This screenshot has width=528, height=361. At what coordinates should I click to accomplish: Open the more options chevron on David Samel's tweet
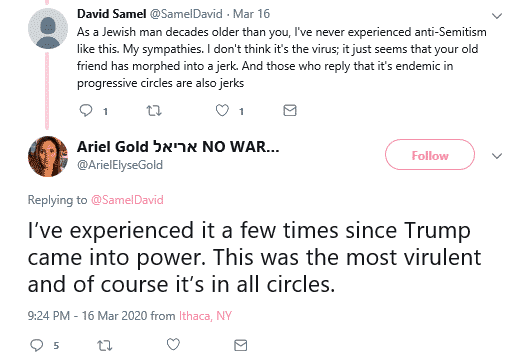pos(497,16)
